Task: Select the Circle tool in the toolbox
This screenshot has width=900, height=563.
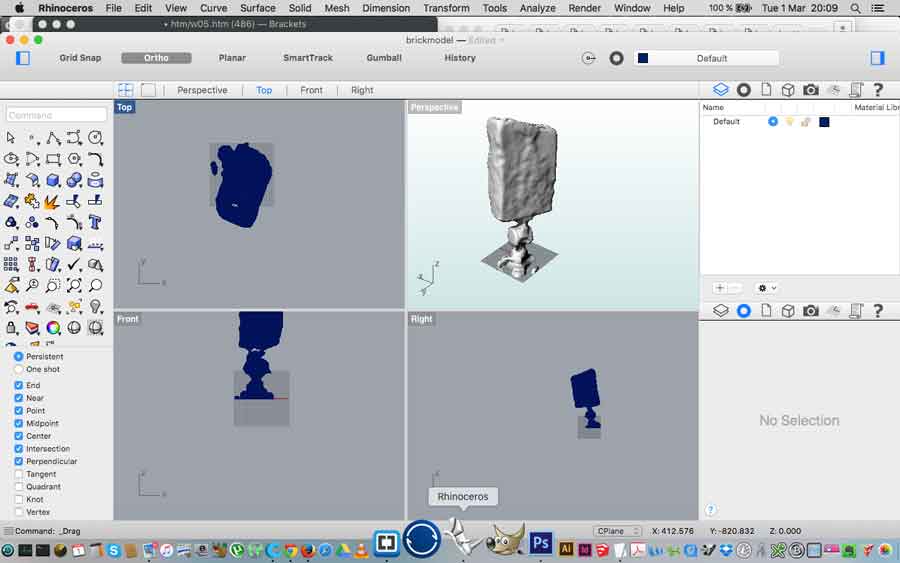Action: pos(95,138)
